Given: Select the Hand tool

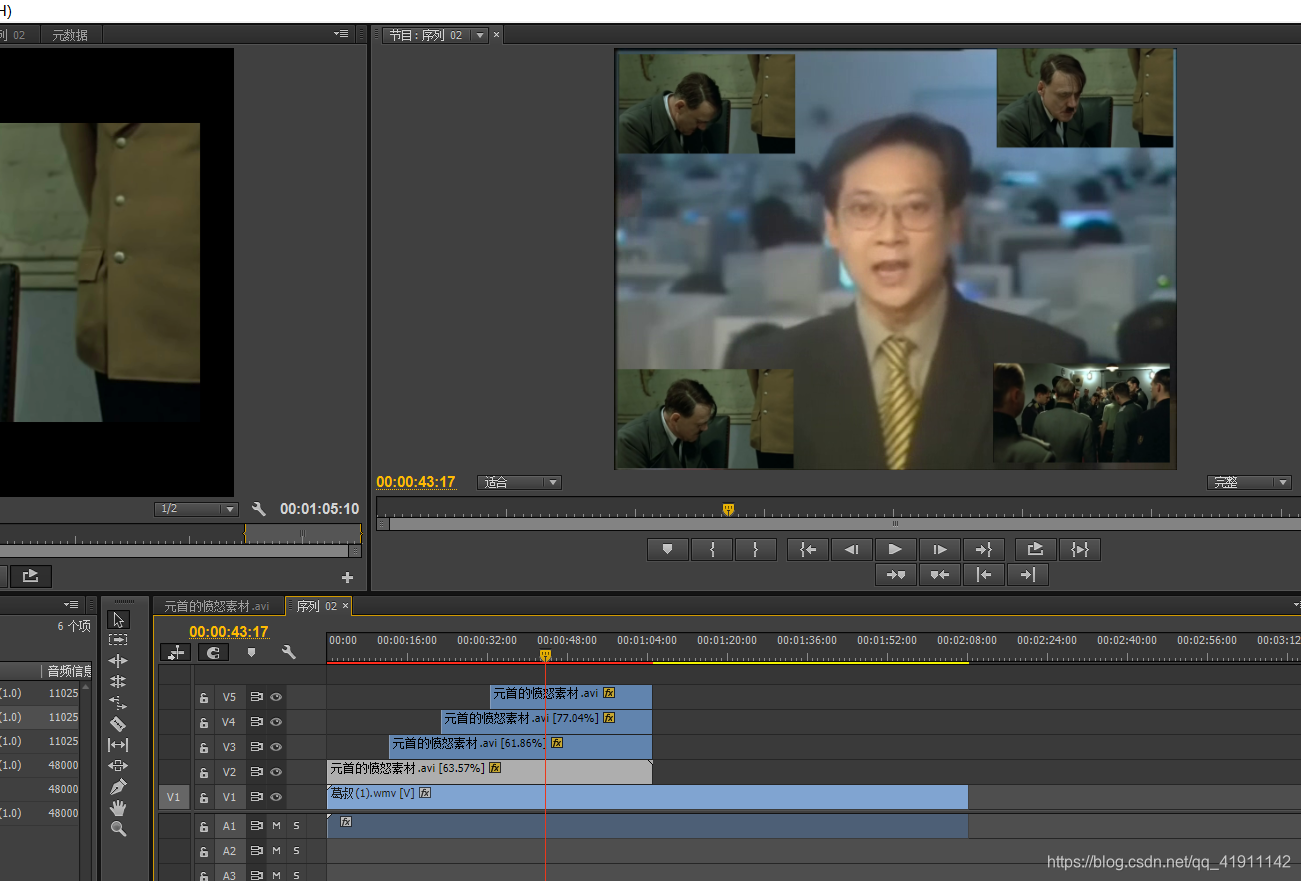Looking at the screenshot, I should pos(118,807).
